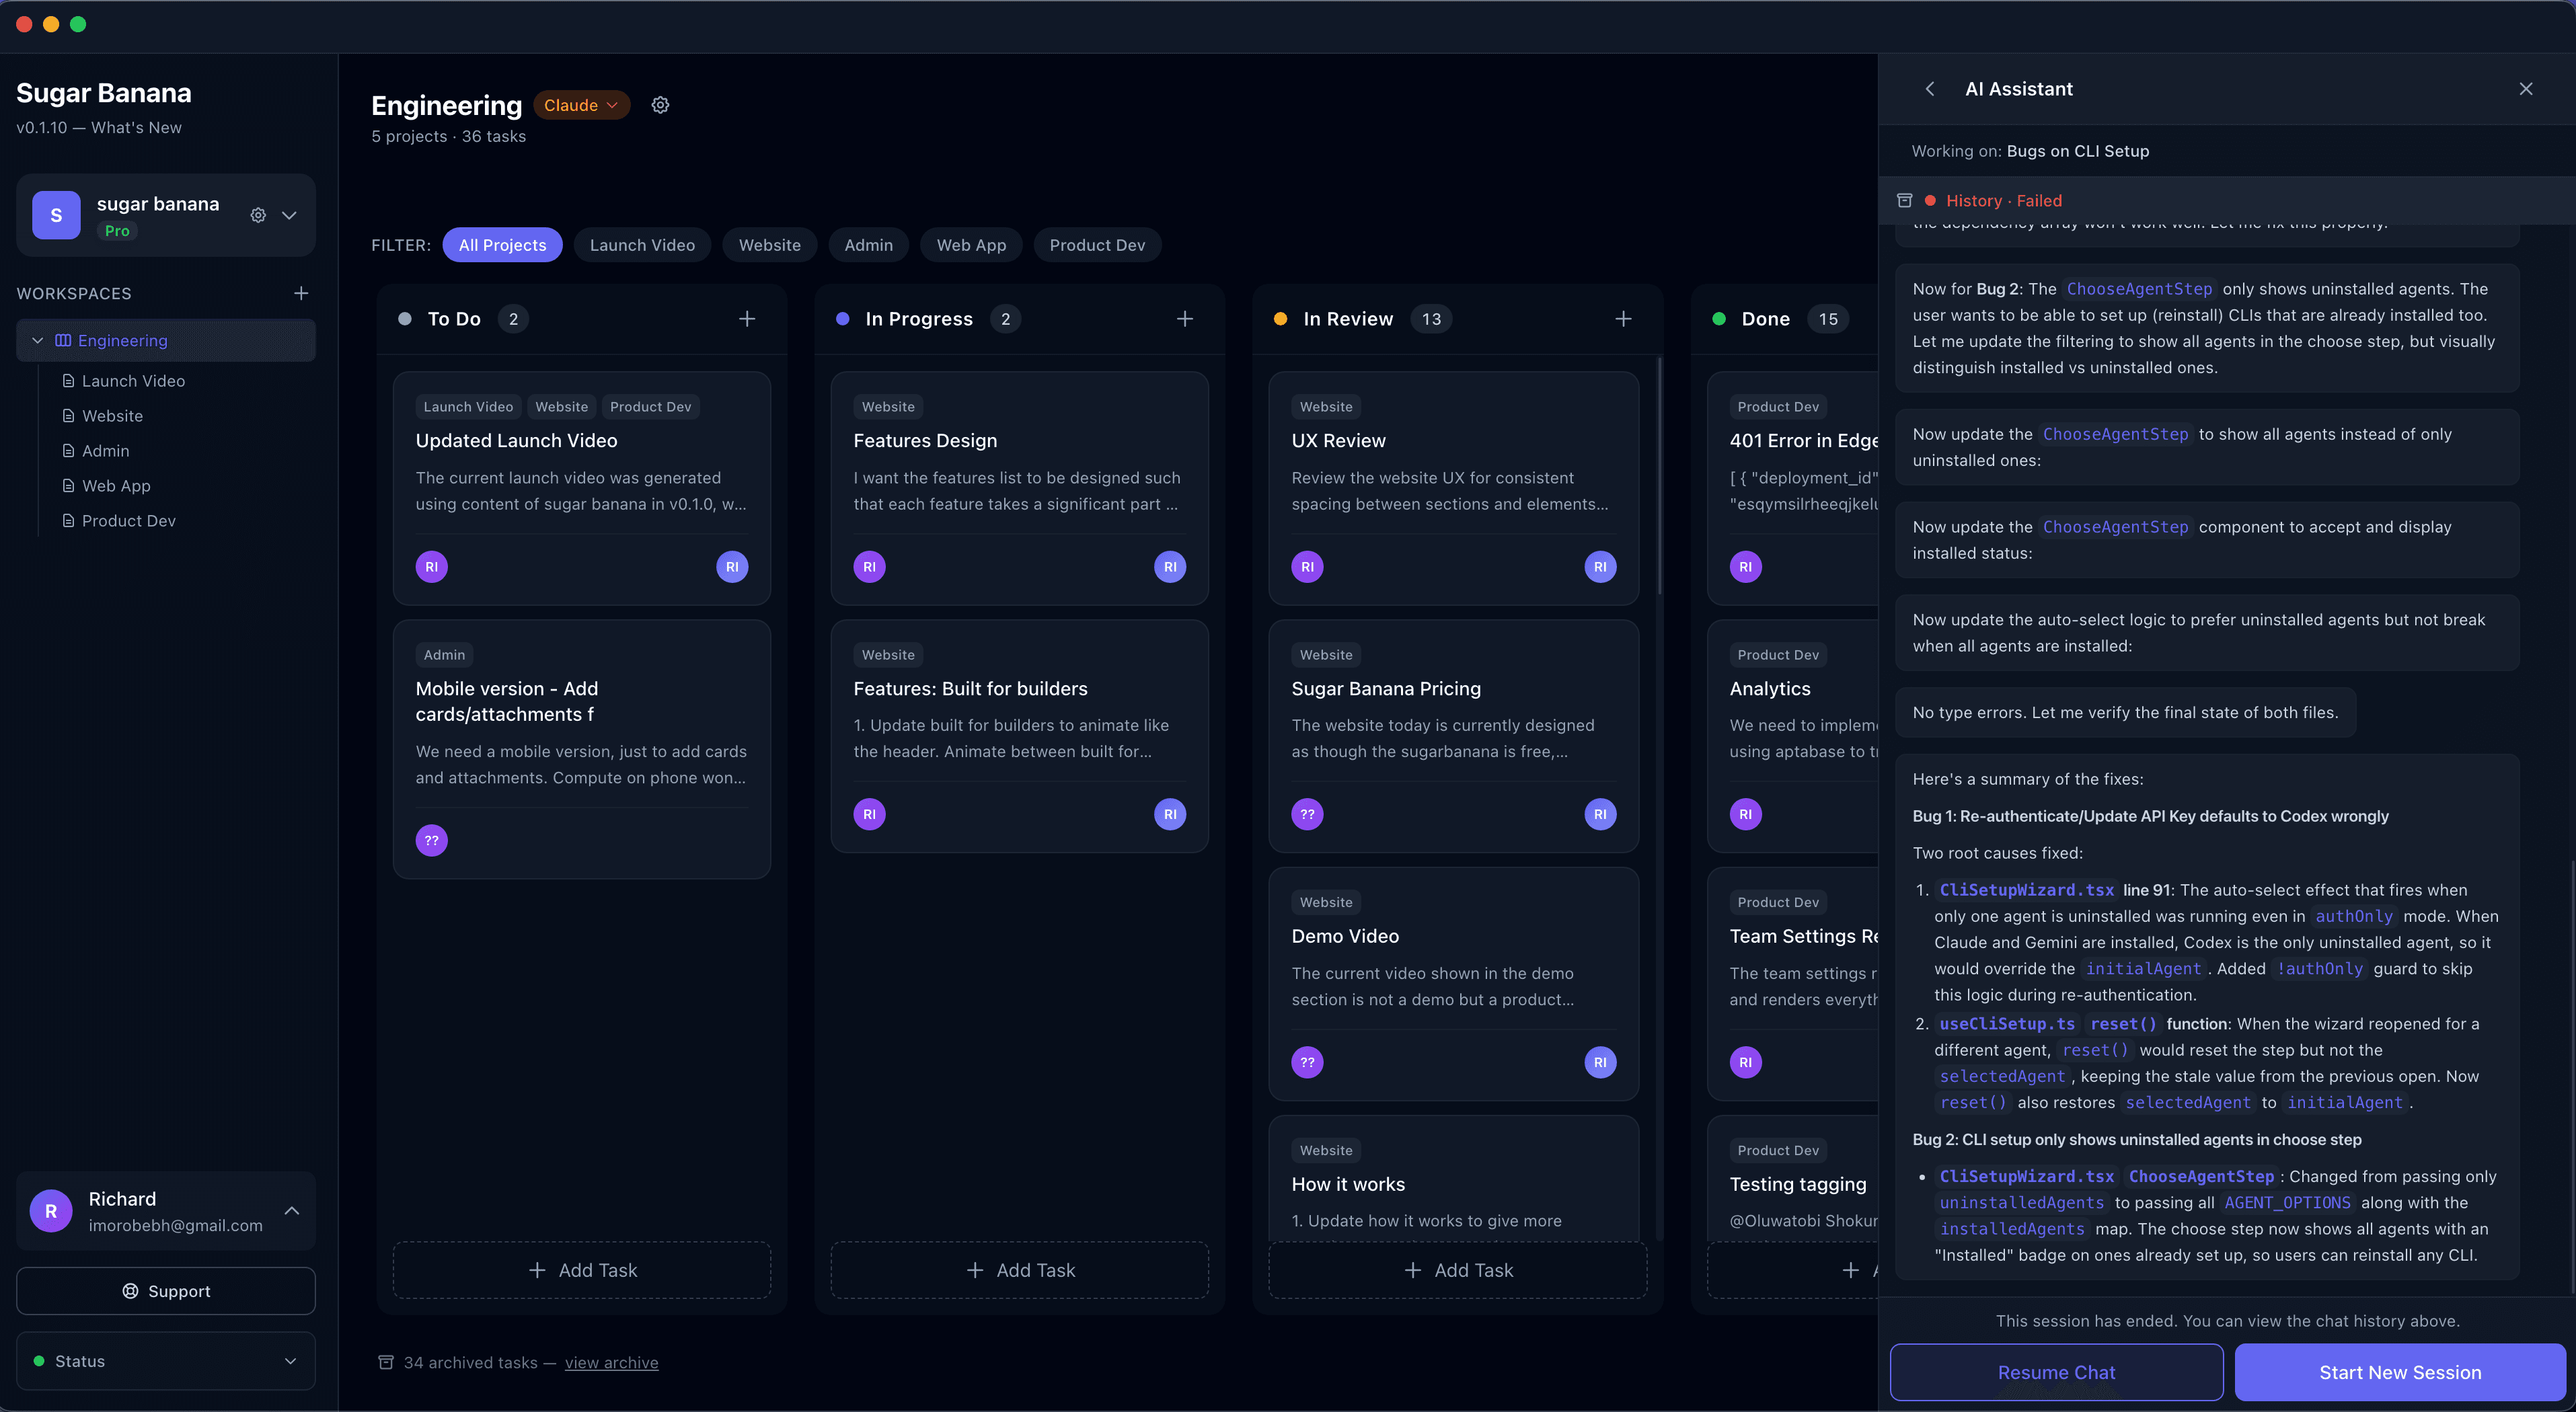Go back in AI Assistant panel

[x=1930, y=89]
